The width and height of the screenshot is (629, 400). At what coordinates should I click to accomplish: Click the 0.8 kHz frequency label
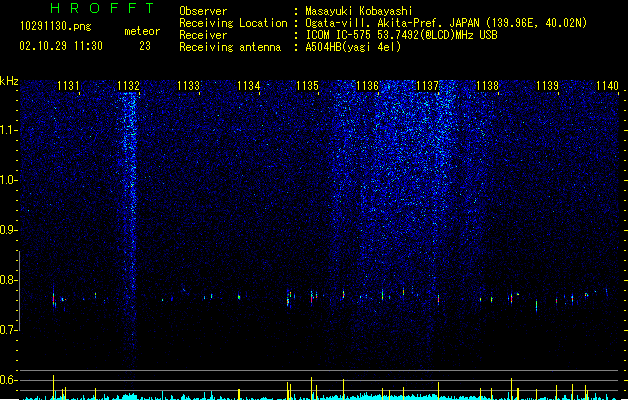click(8, 280)
